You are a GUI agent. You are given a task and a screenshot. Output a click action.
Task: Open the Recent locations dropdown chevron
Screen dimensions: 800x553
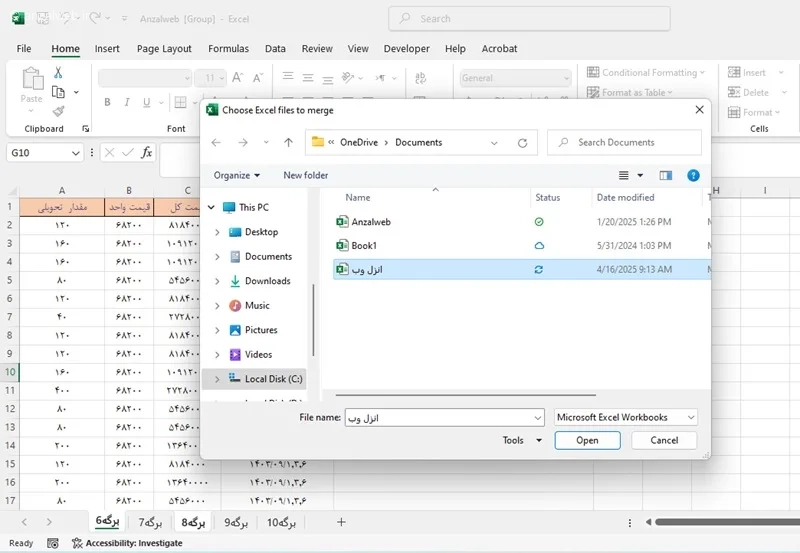tap(266, 143)
